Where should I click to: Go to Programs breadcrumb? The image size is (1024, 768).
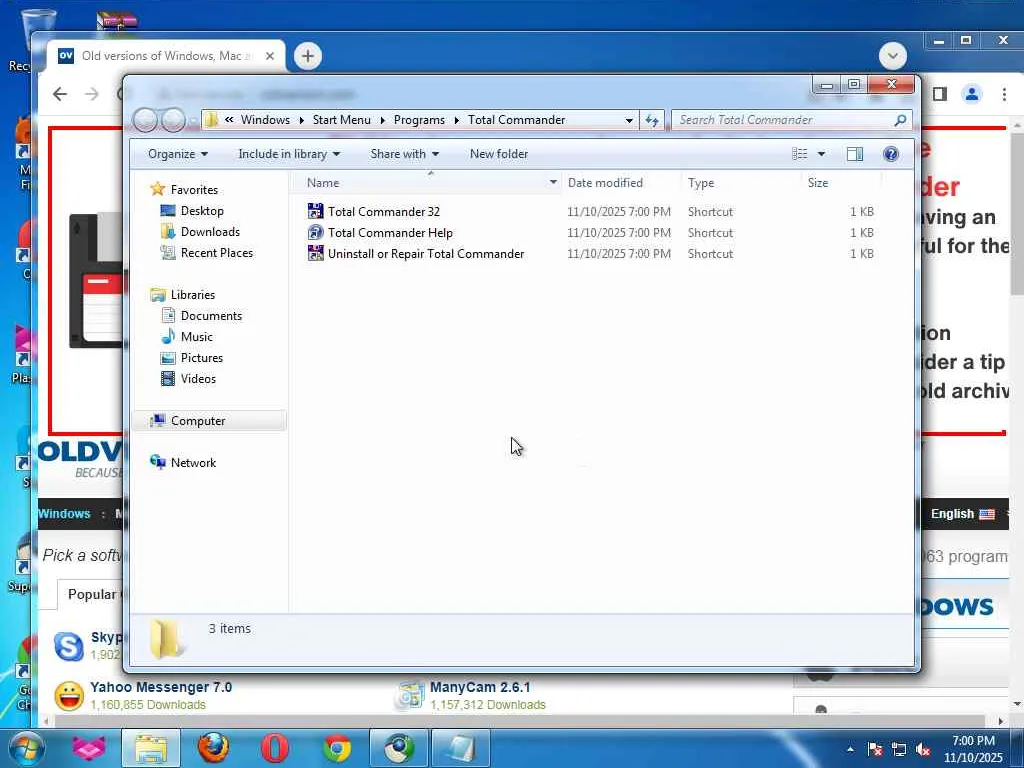[x=419, y=120]
